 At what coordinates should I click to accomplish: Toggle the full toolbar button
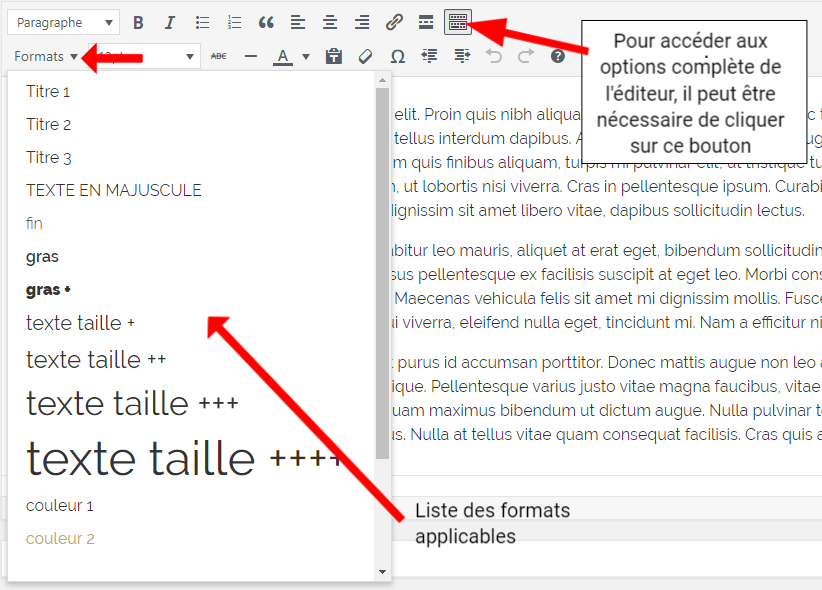(458, 21)
